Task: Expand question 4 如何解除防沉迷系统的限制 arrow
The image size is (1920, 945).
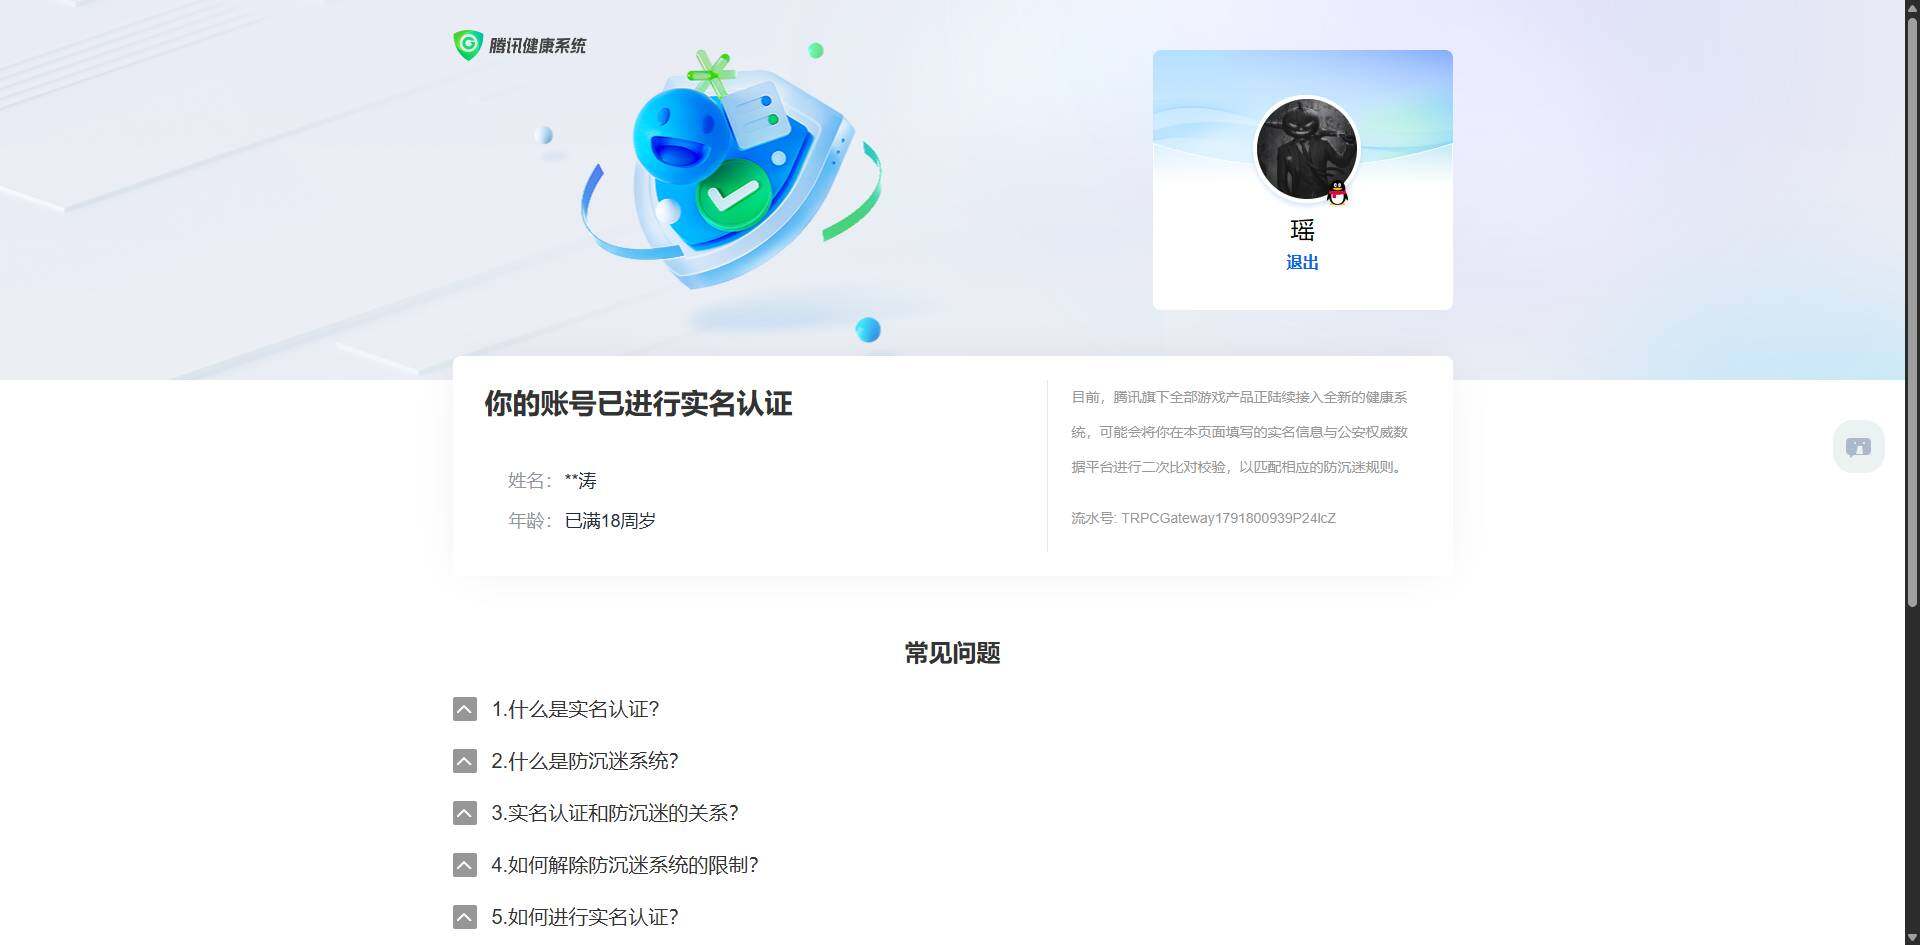Action: [465, 865]
